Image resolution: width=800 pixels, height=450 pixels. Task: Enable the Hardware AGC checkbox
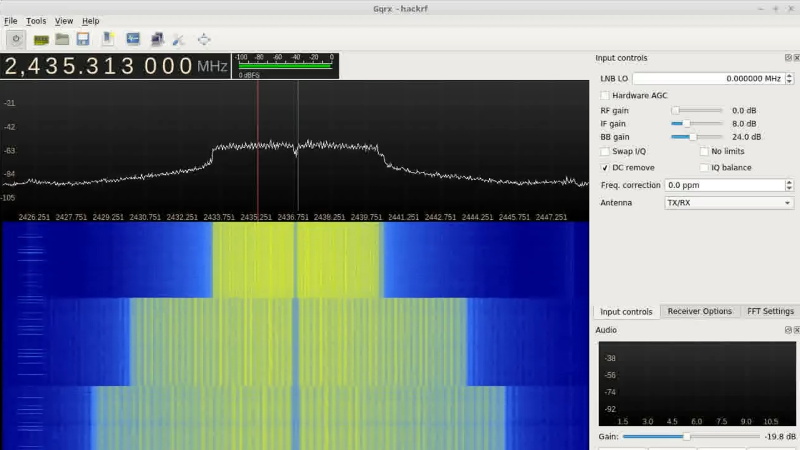pyautogui.click(x=605, y=95)
